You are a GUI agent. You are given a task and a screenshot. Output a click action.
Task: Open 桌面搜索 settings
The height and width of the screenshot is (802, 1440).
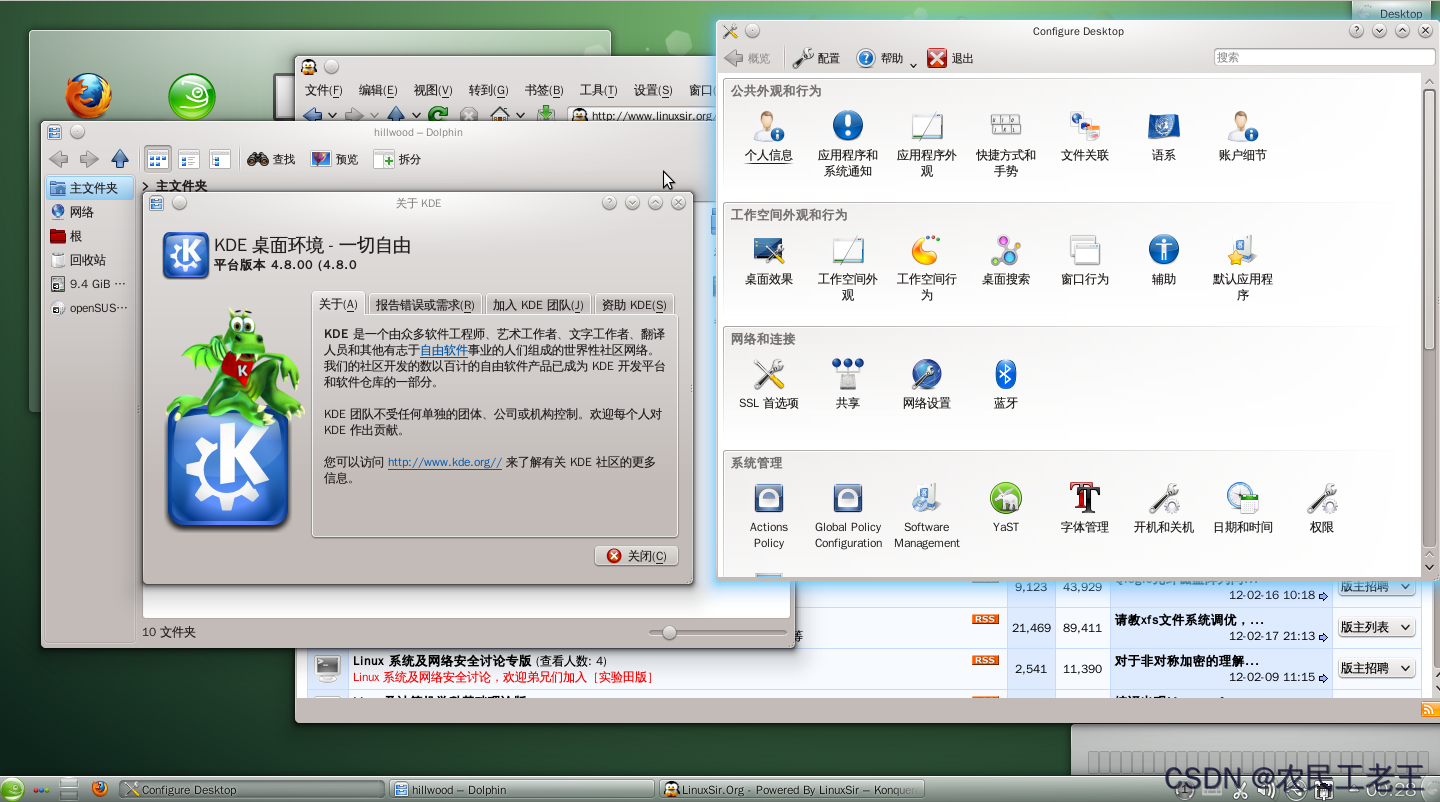[1006, 261]
